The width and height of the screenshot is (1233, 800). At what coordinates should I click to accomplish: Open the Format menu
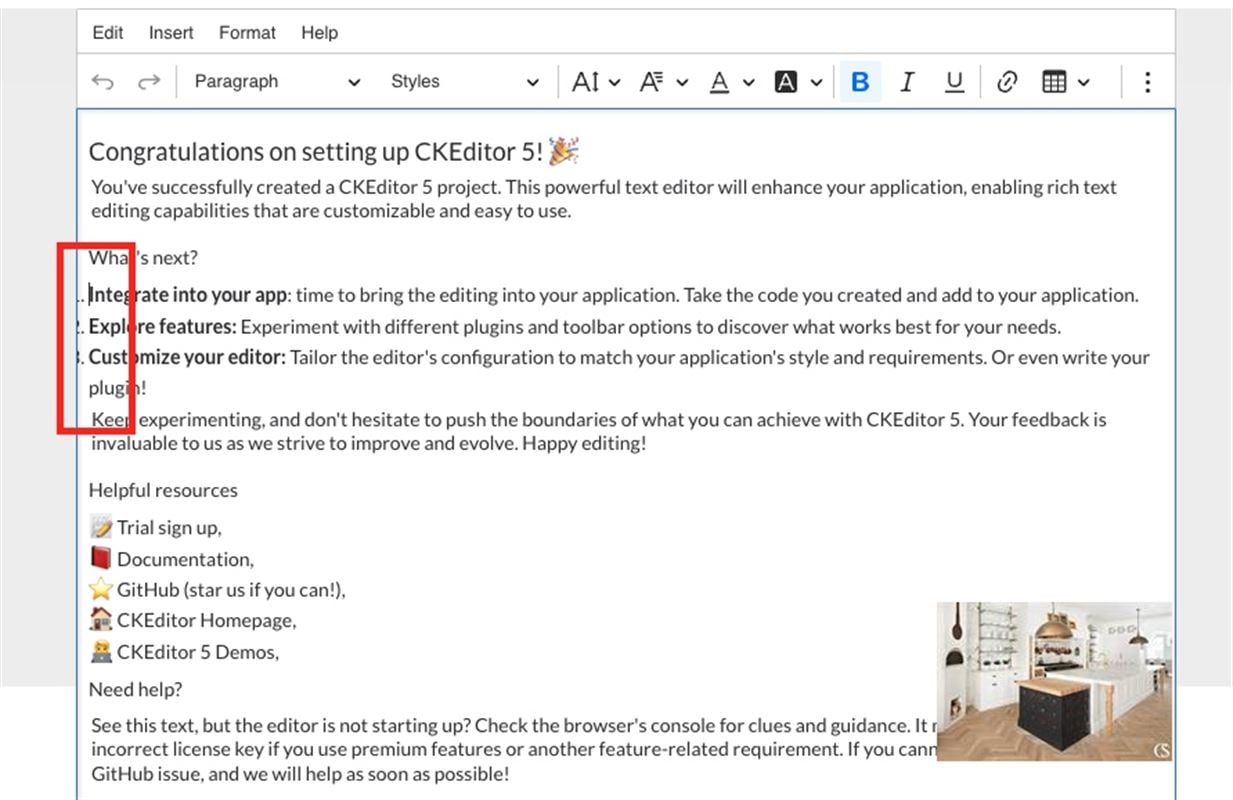click(x=247, y=33)
